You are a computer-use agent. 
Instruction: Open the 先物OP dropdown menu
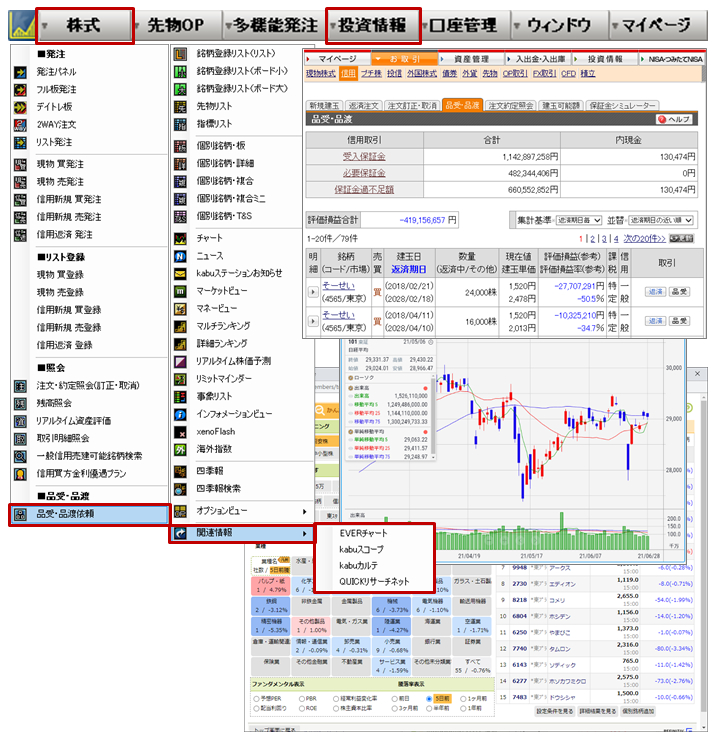tap(178, 25)
